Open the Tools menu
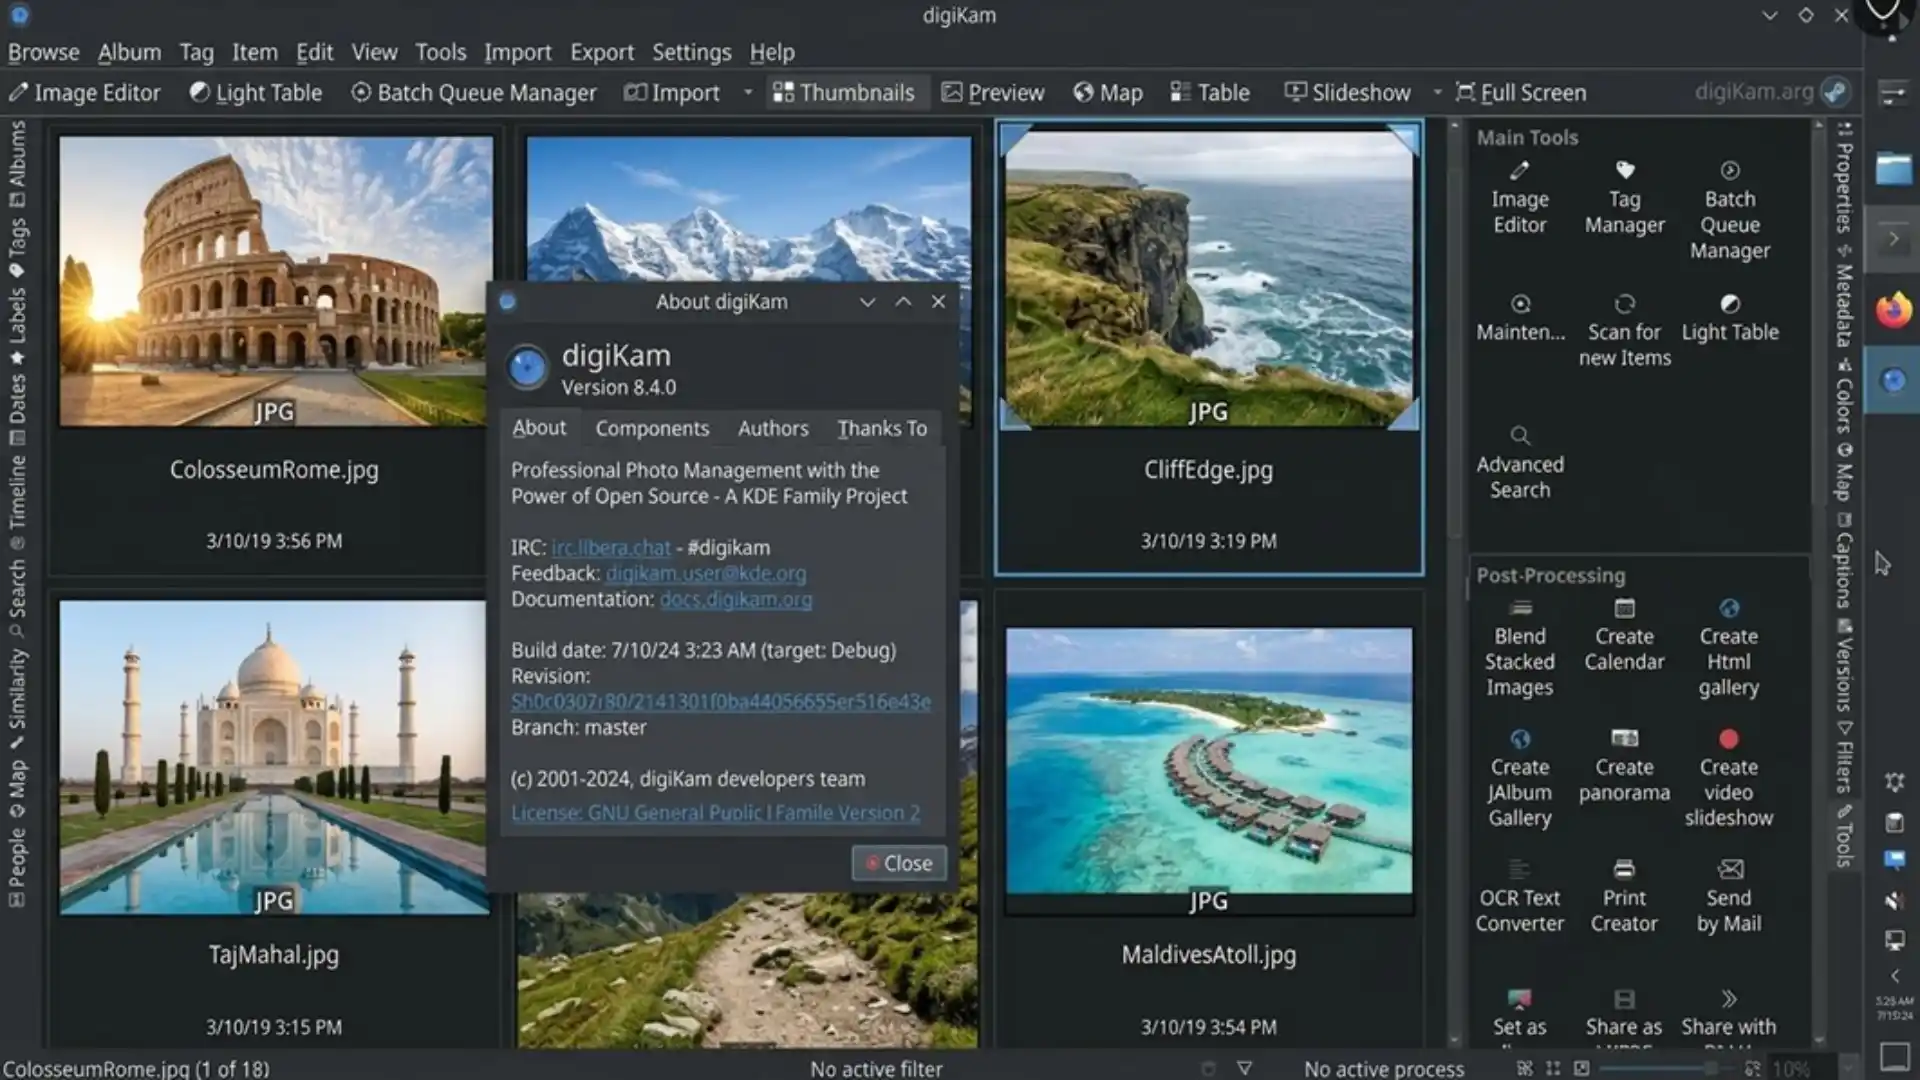This screenshot has height=1080, width=1920. coord(440,52)
